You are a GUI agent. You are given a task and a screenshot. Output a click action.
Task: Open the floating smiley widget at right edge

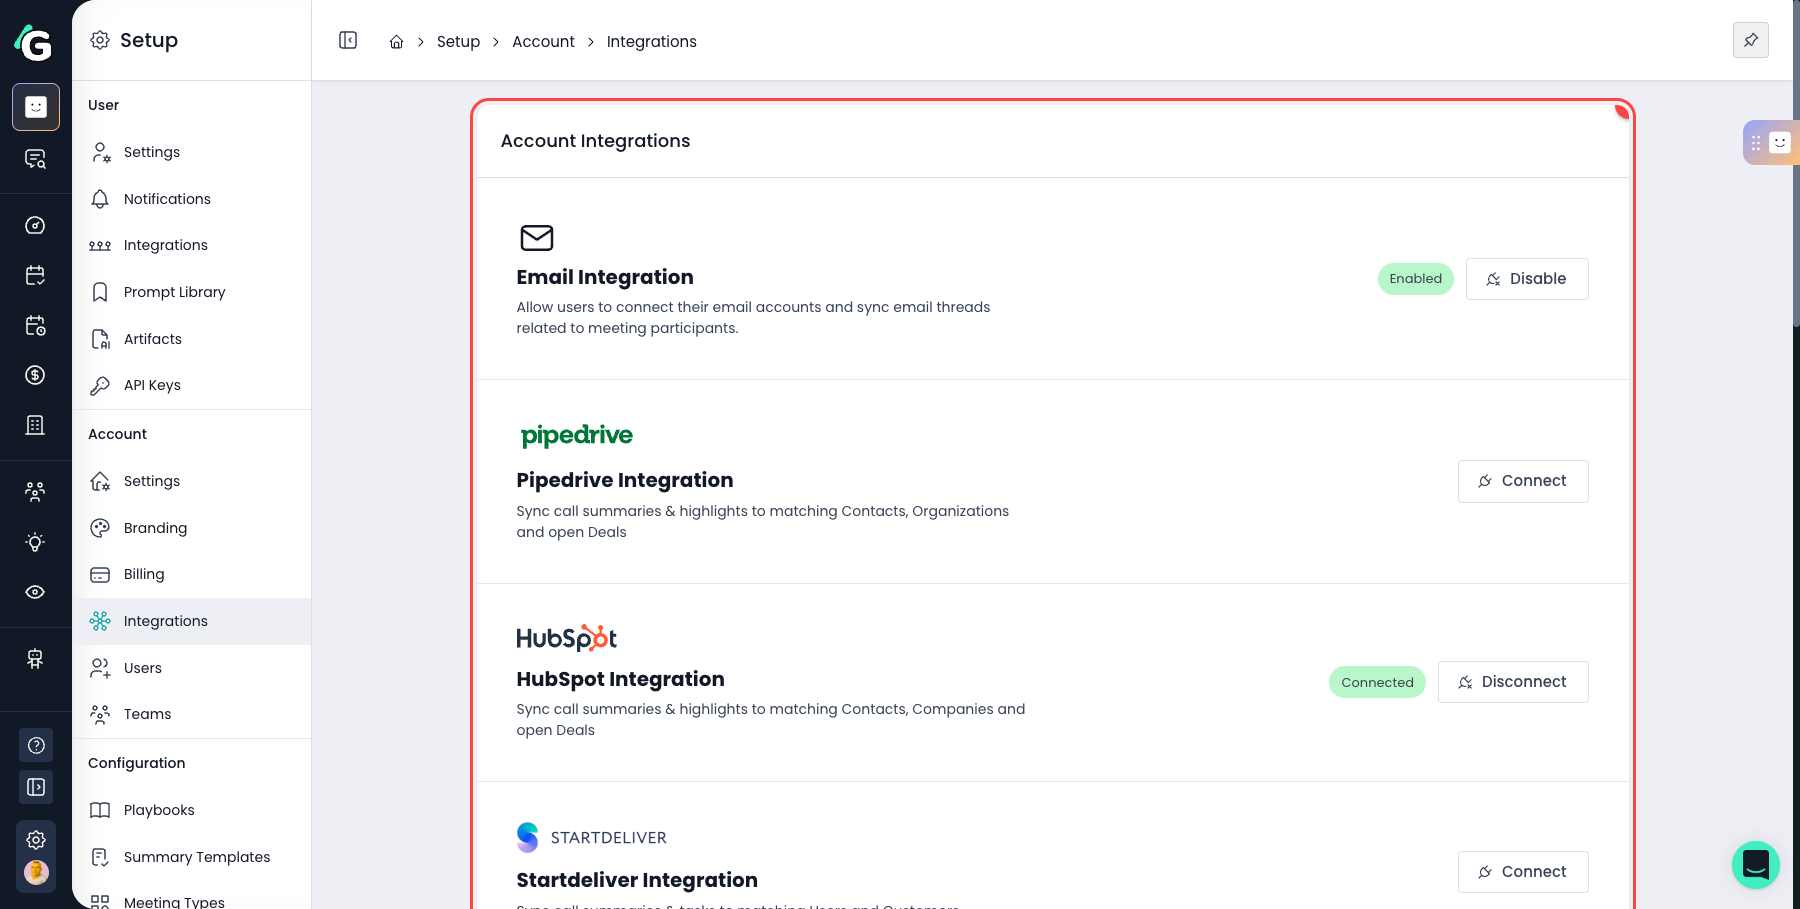[x=1779, y=143]
